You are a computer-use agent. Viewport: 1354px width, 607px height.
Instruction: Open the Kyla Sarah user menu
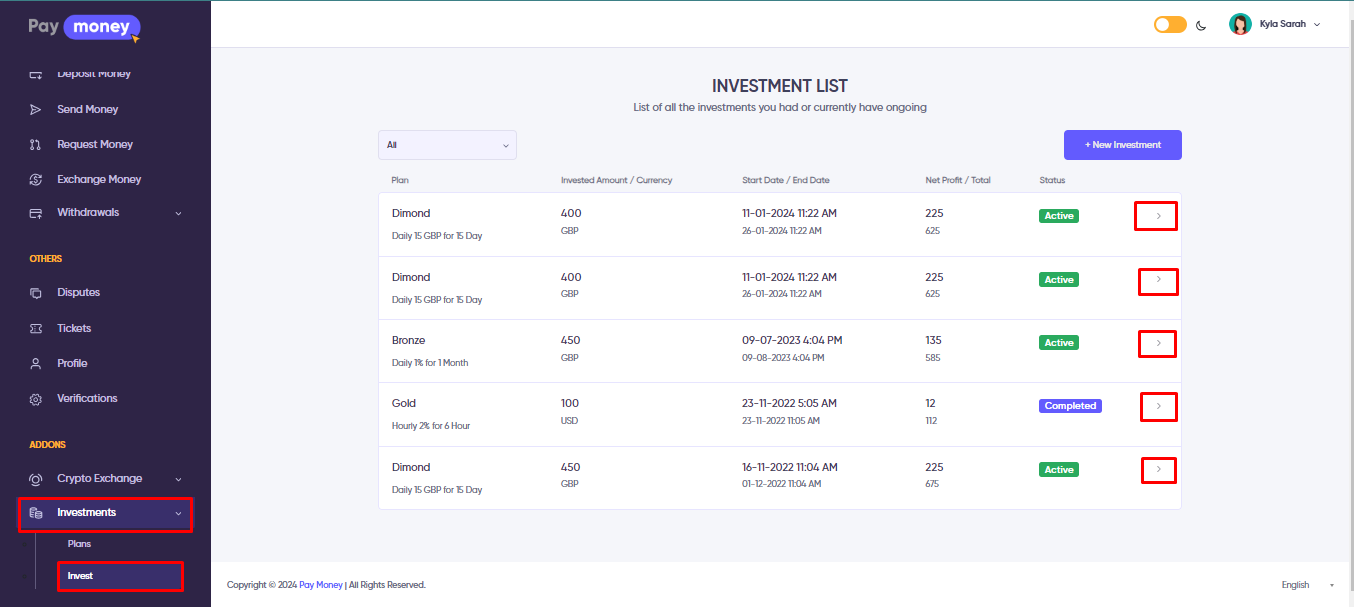point(1275,24)
